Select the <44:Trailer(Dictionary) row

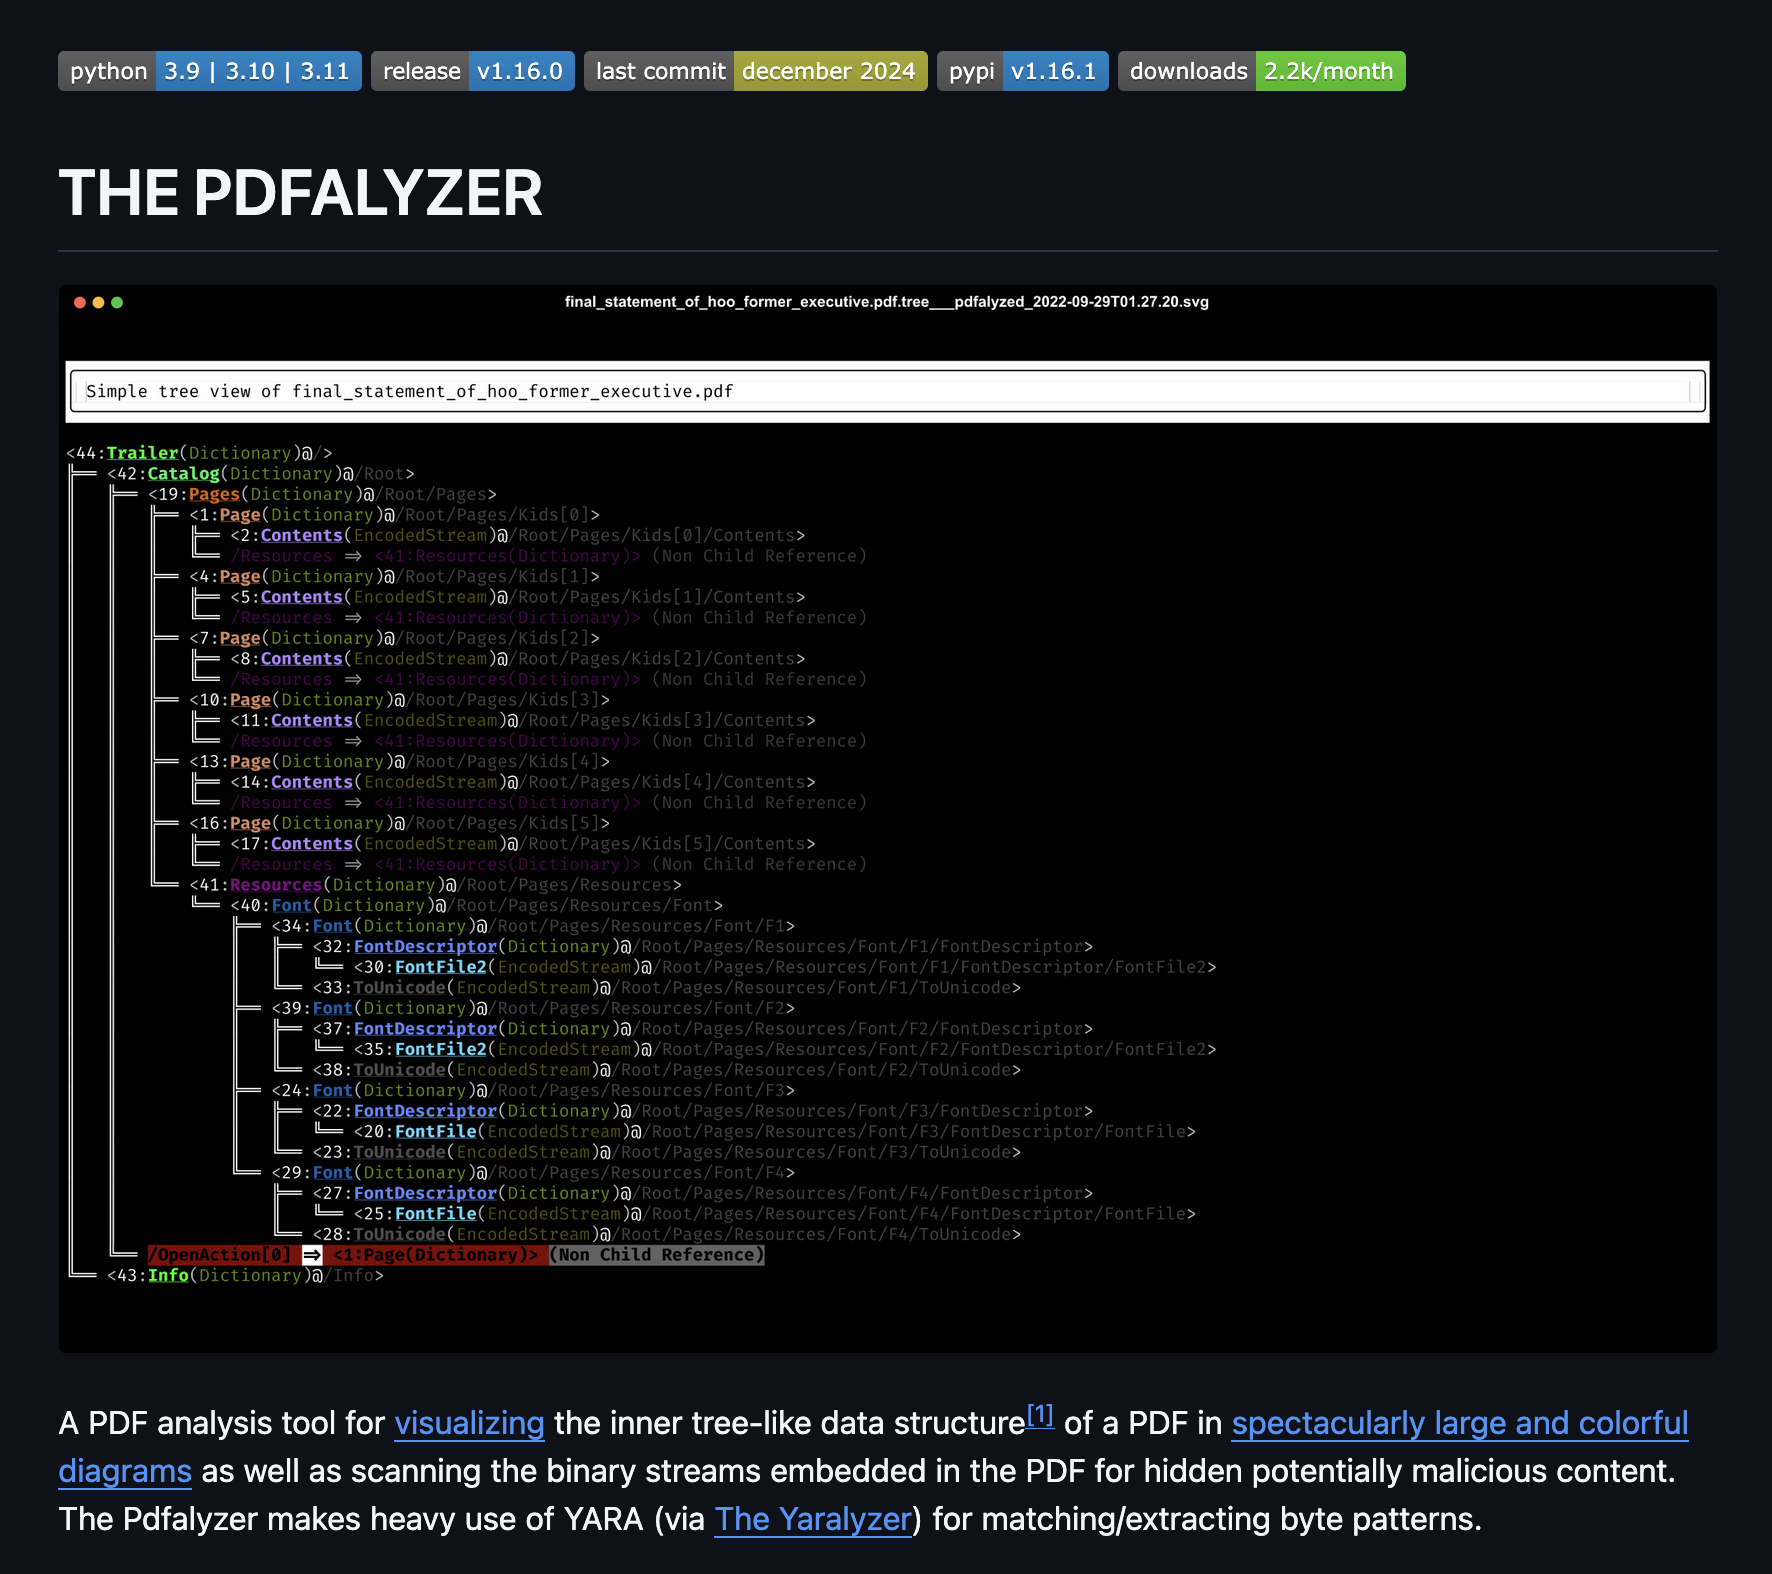click(x=200, y=453)
